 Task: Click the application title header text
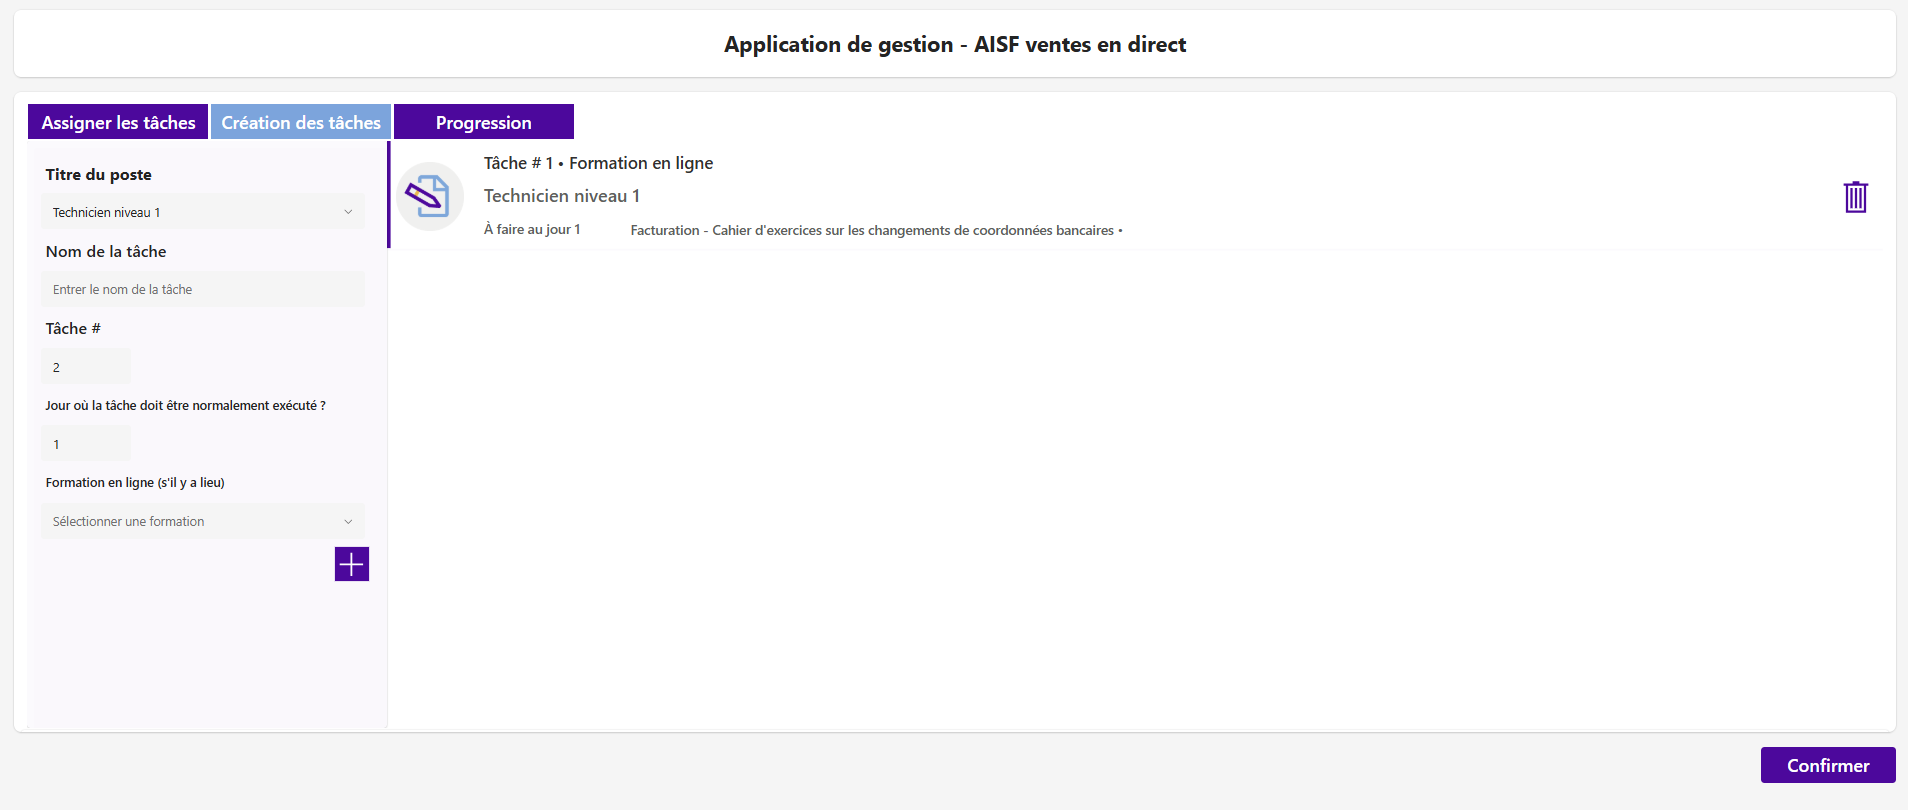(x=955, y=44)
